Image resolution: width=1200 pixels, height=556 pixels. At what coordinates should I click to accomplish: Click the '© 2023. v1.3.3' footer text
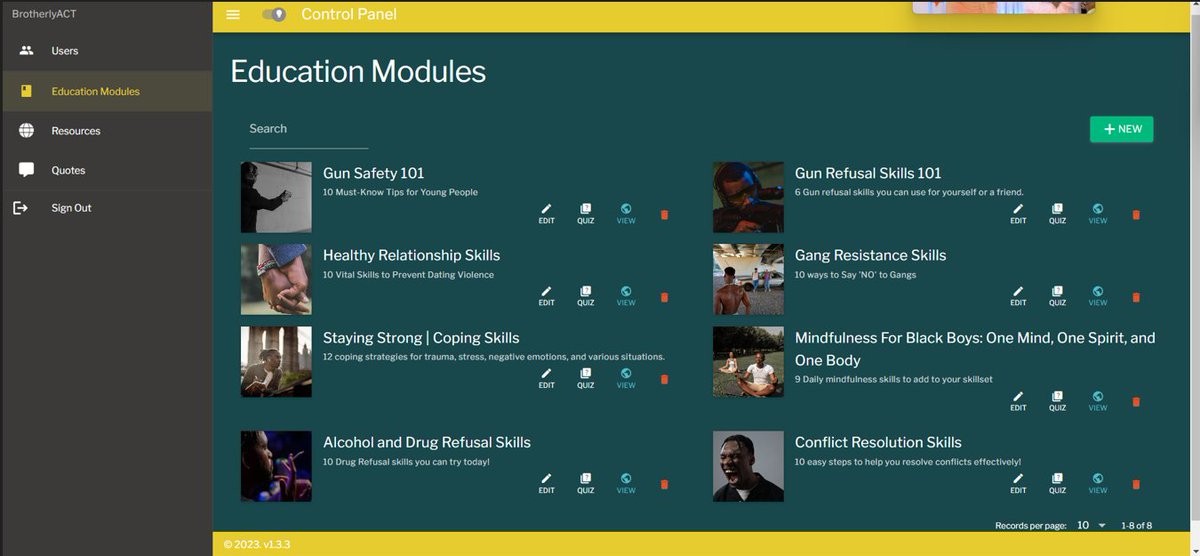pos(256,544)
